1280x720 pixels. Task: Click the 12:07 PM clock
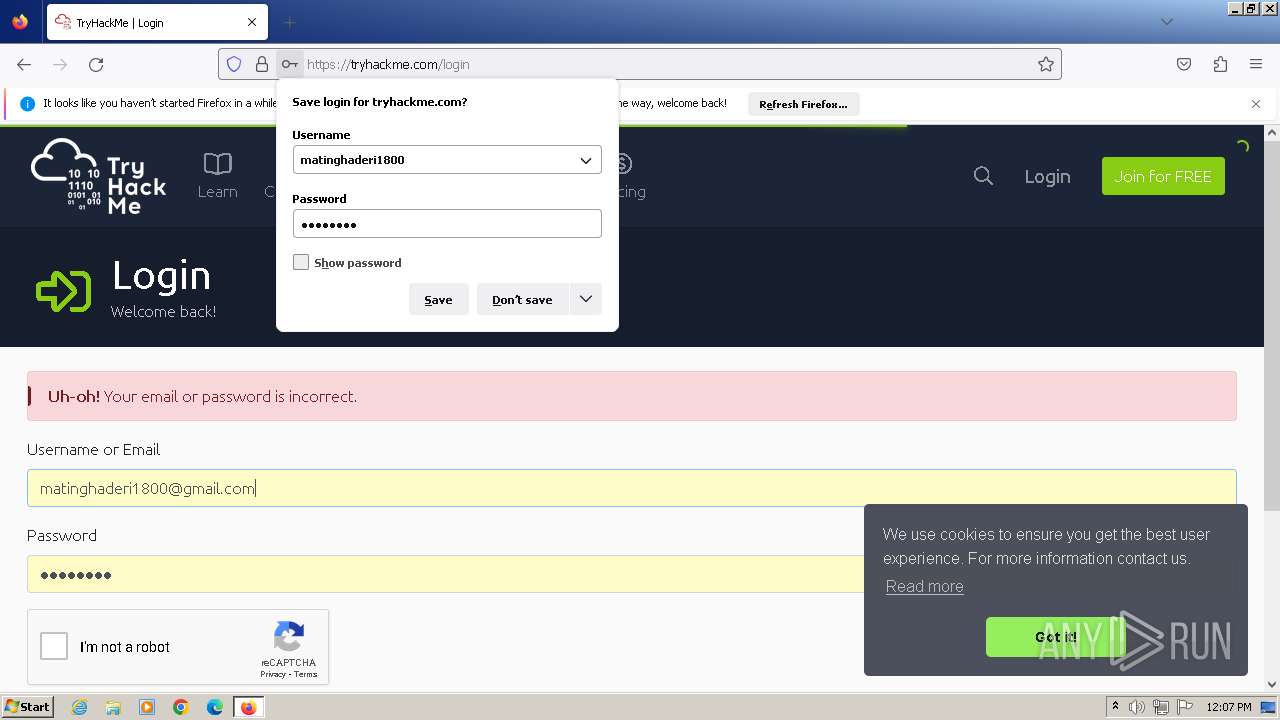[1229, 707]
